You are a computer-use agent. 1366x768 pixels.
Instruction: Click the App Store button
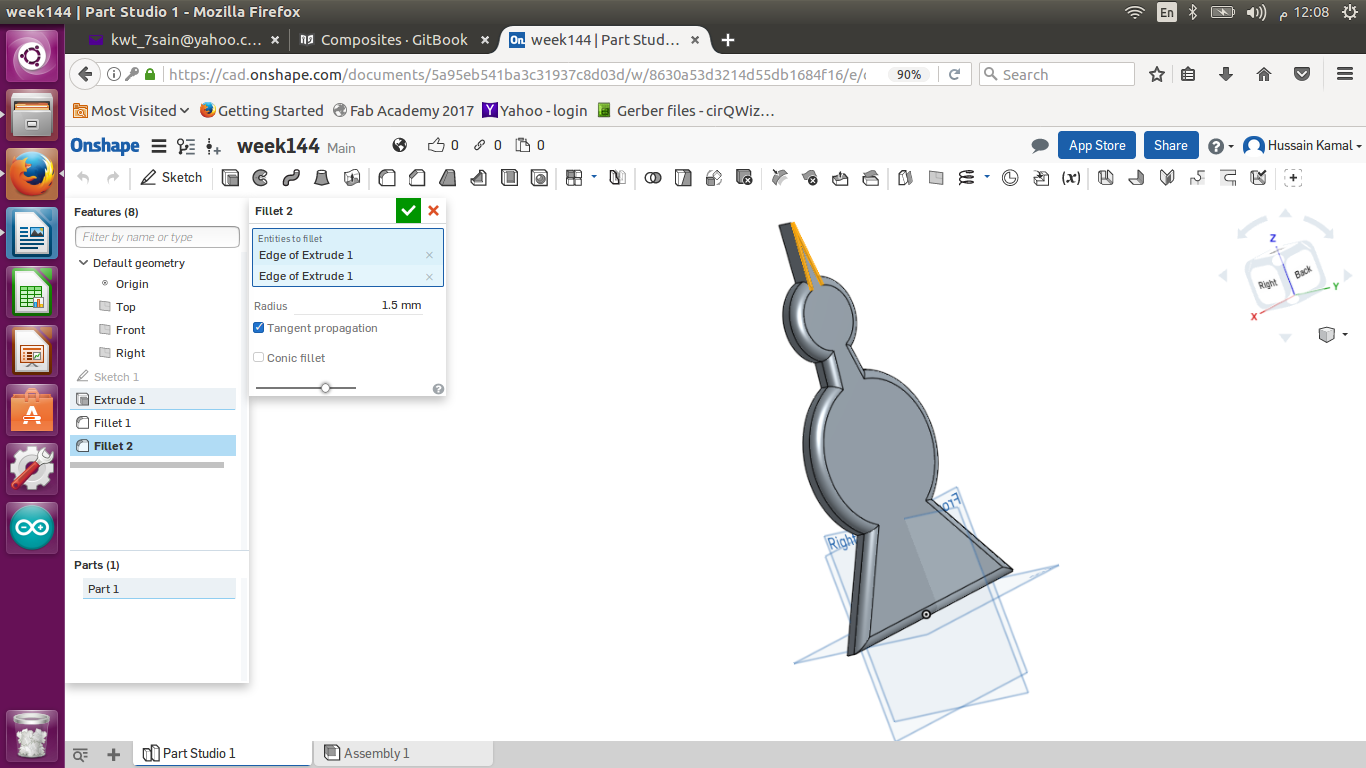(x=1097, y=146)
